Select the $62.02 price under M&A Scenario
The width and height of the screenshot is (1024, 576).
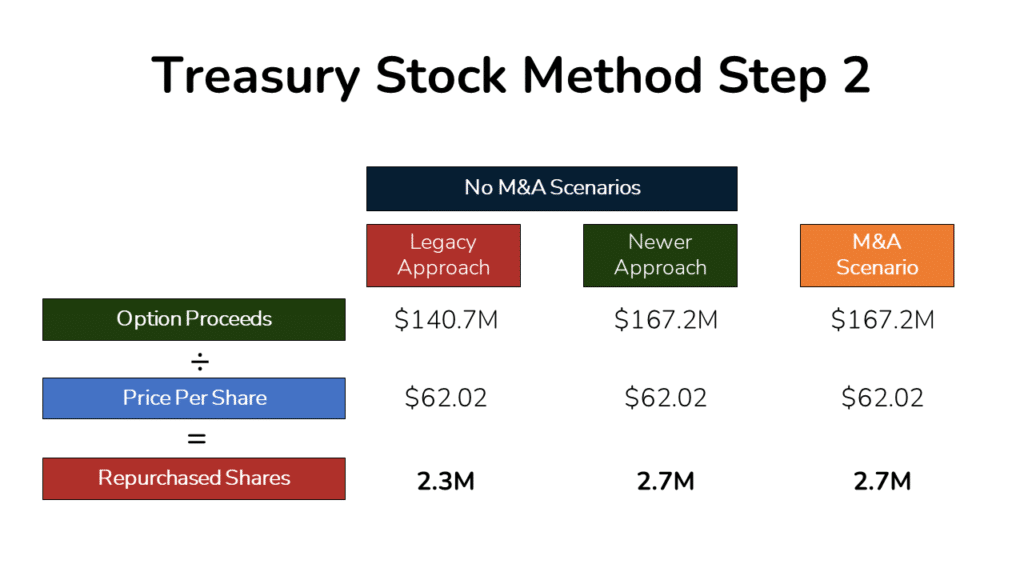[883, 398]
